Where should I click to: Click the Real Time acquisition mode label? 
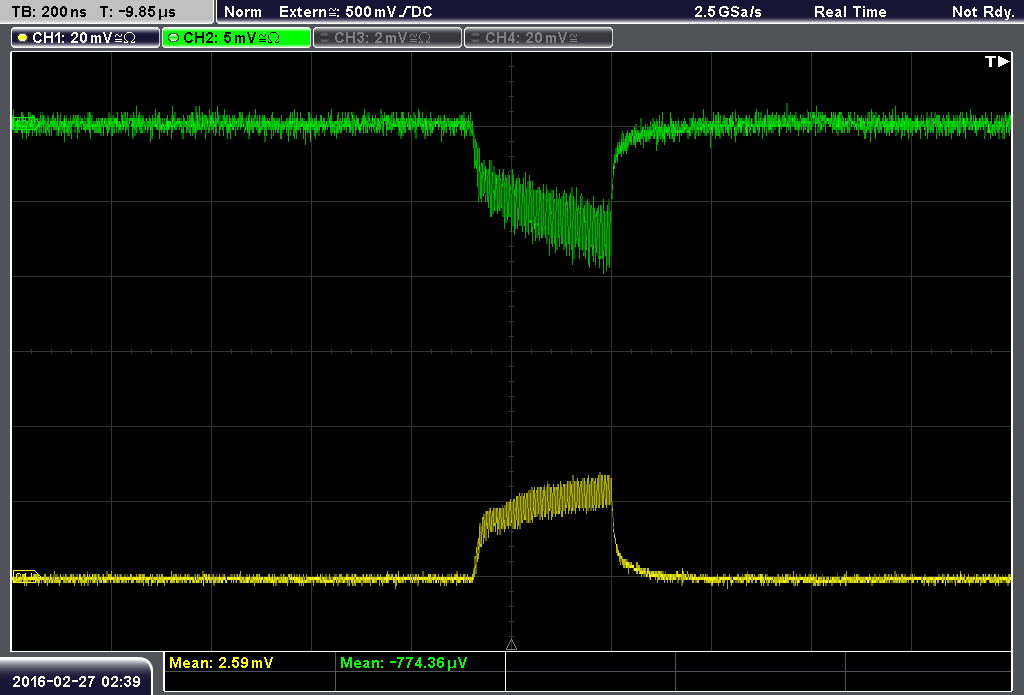pyautogui.click(x=850, y=12)
